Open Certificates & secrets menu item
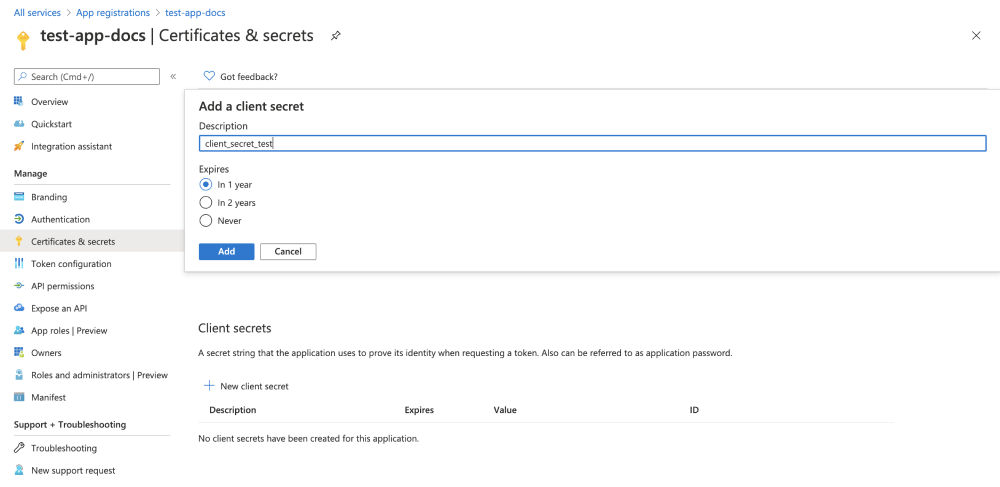The width and height of the screenshot is (1000, 487). coord(73,242)
